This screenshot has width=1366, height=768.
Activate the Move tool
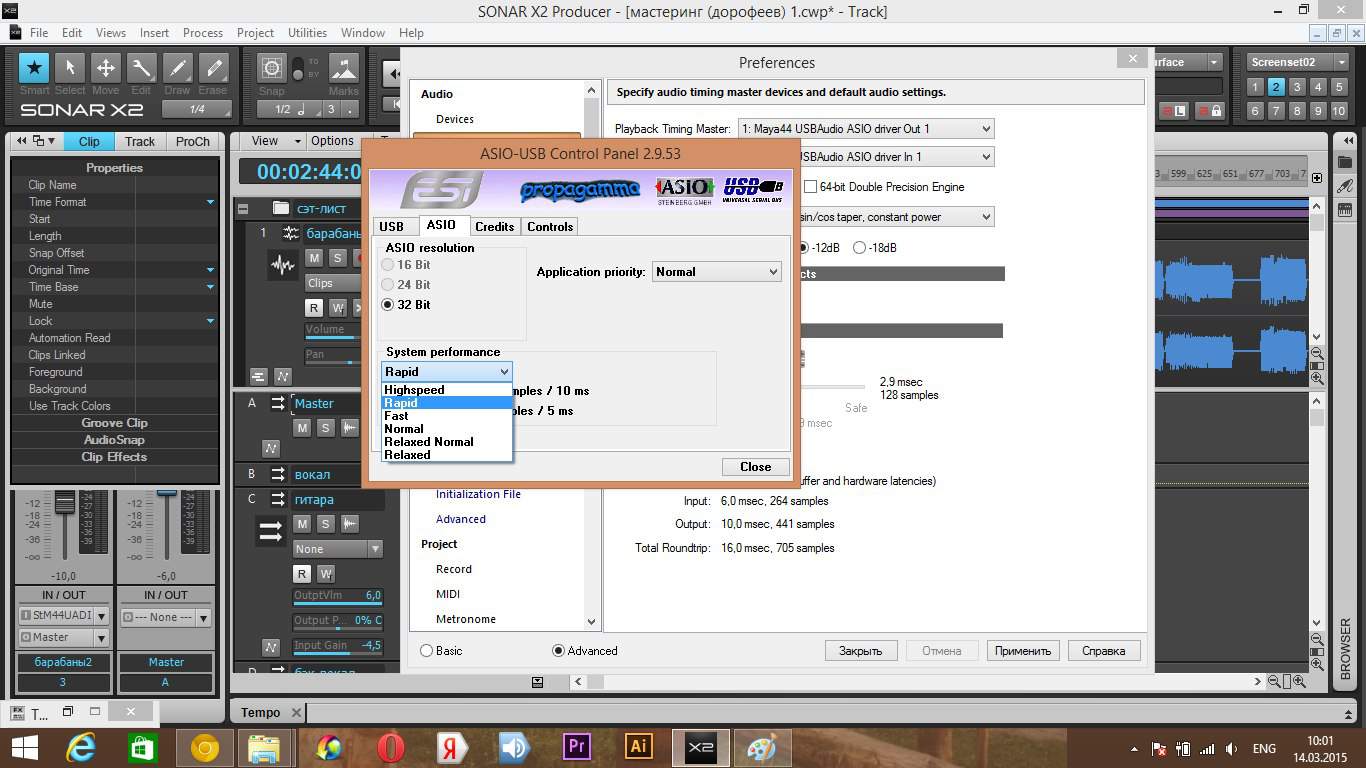(x=105, y=69)
